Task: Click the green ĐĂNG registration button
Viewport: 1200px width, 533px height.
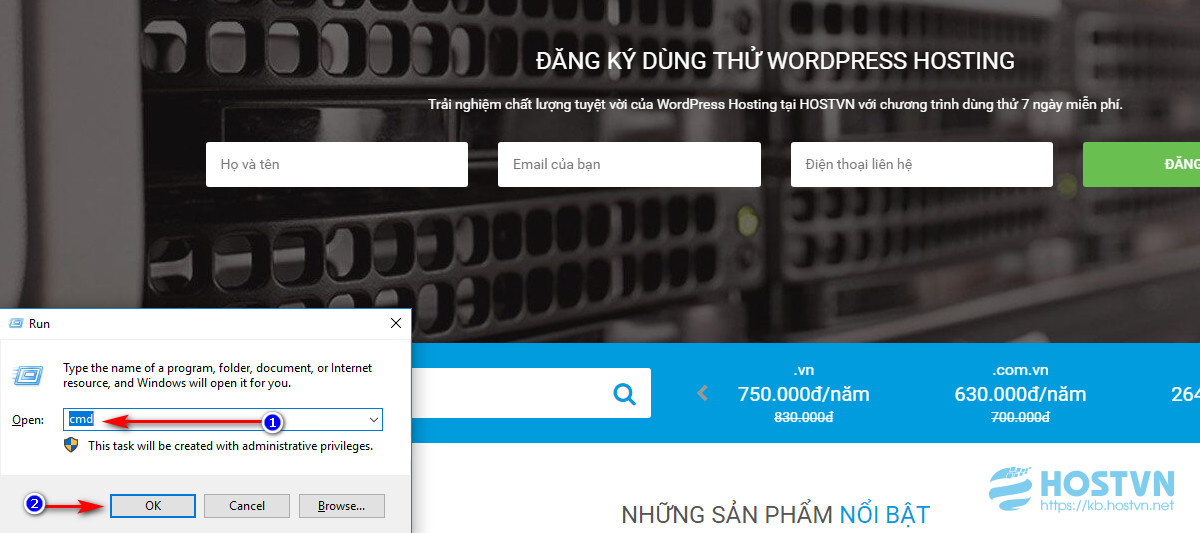Action: [1141, 164]
